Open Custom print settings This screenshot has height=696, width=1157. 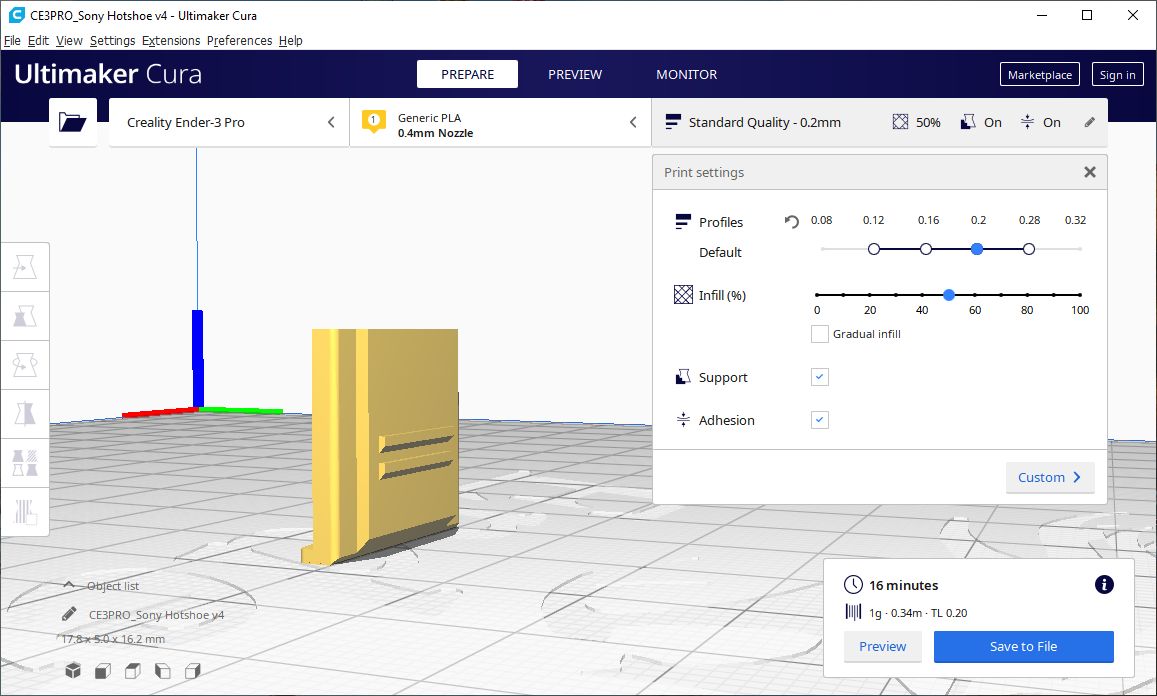(1049, 477)
